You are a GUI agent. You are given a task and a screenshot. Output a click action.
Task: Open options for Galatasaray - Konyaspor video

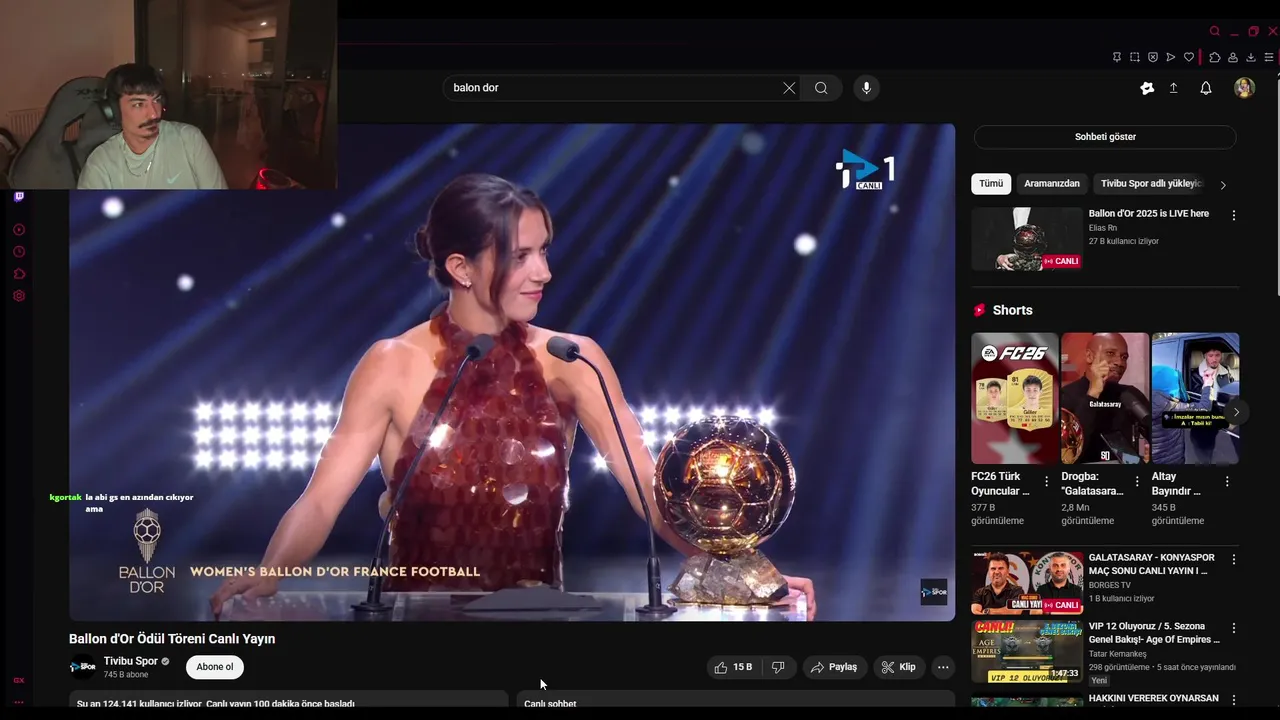click(x=1234, y=560)
